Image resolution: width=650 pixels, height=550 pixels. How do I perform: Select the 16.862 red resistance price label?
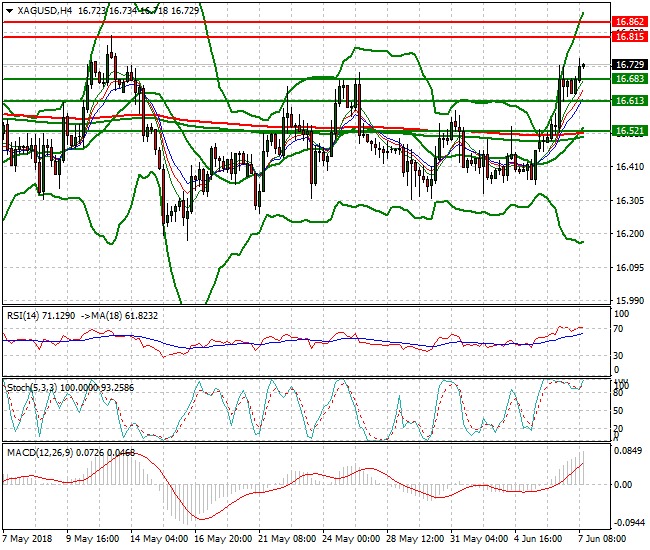tap(629, 21)
